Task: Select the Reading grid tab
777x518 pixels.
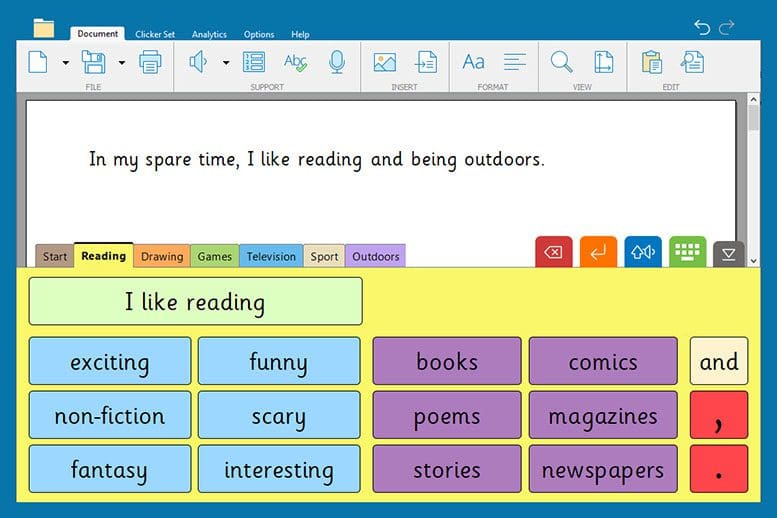Action: 104,255
